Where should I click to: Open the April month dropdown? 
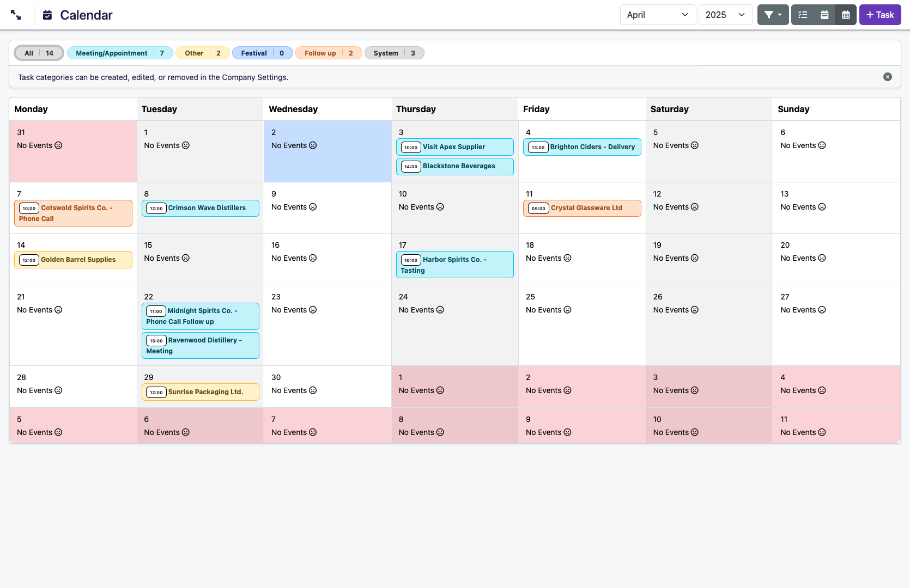pos(658,15)
